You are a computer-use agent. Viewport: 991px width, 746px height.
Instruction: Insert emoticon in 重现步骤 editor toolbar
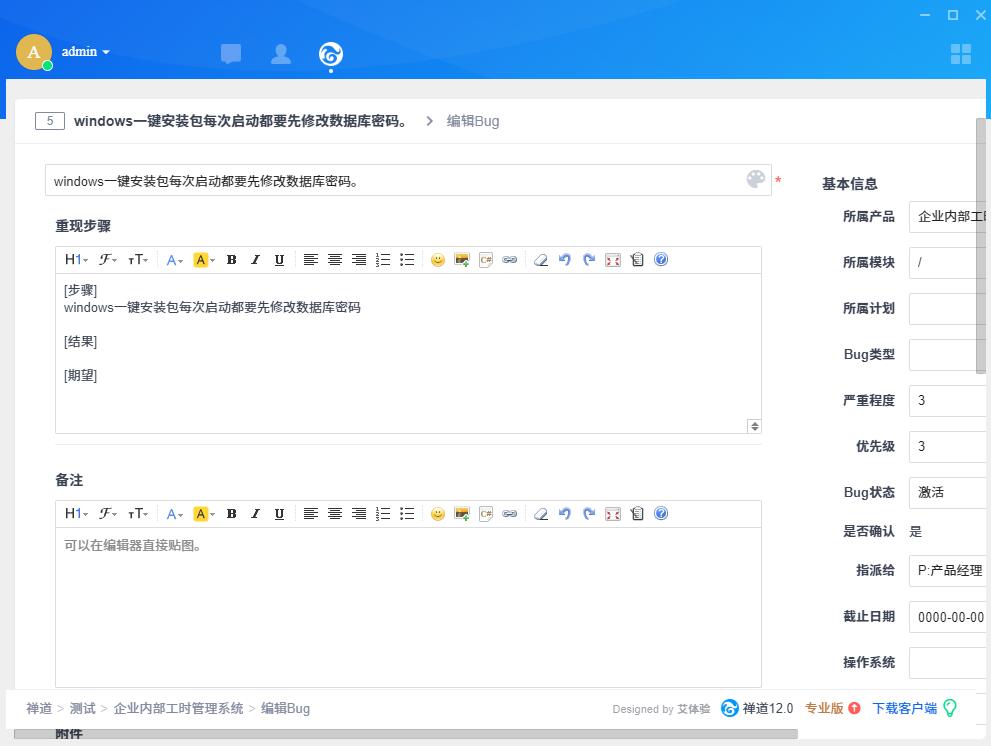[x=438, y=260]
